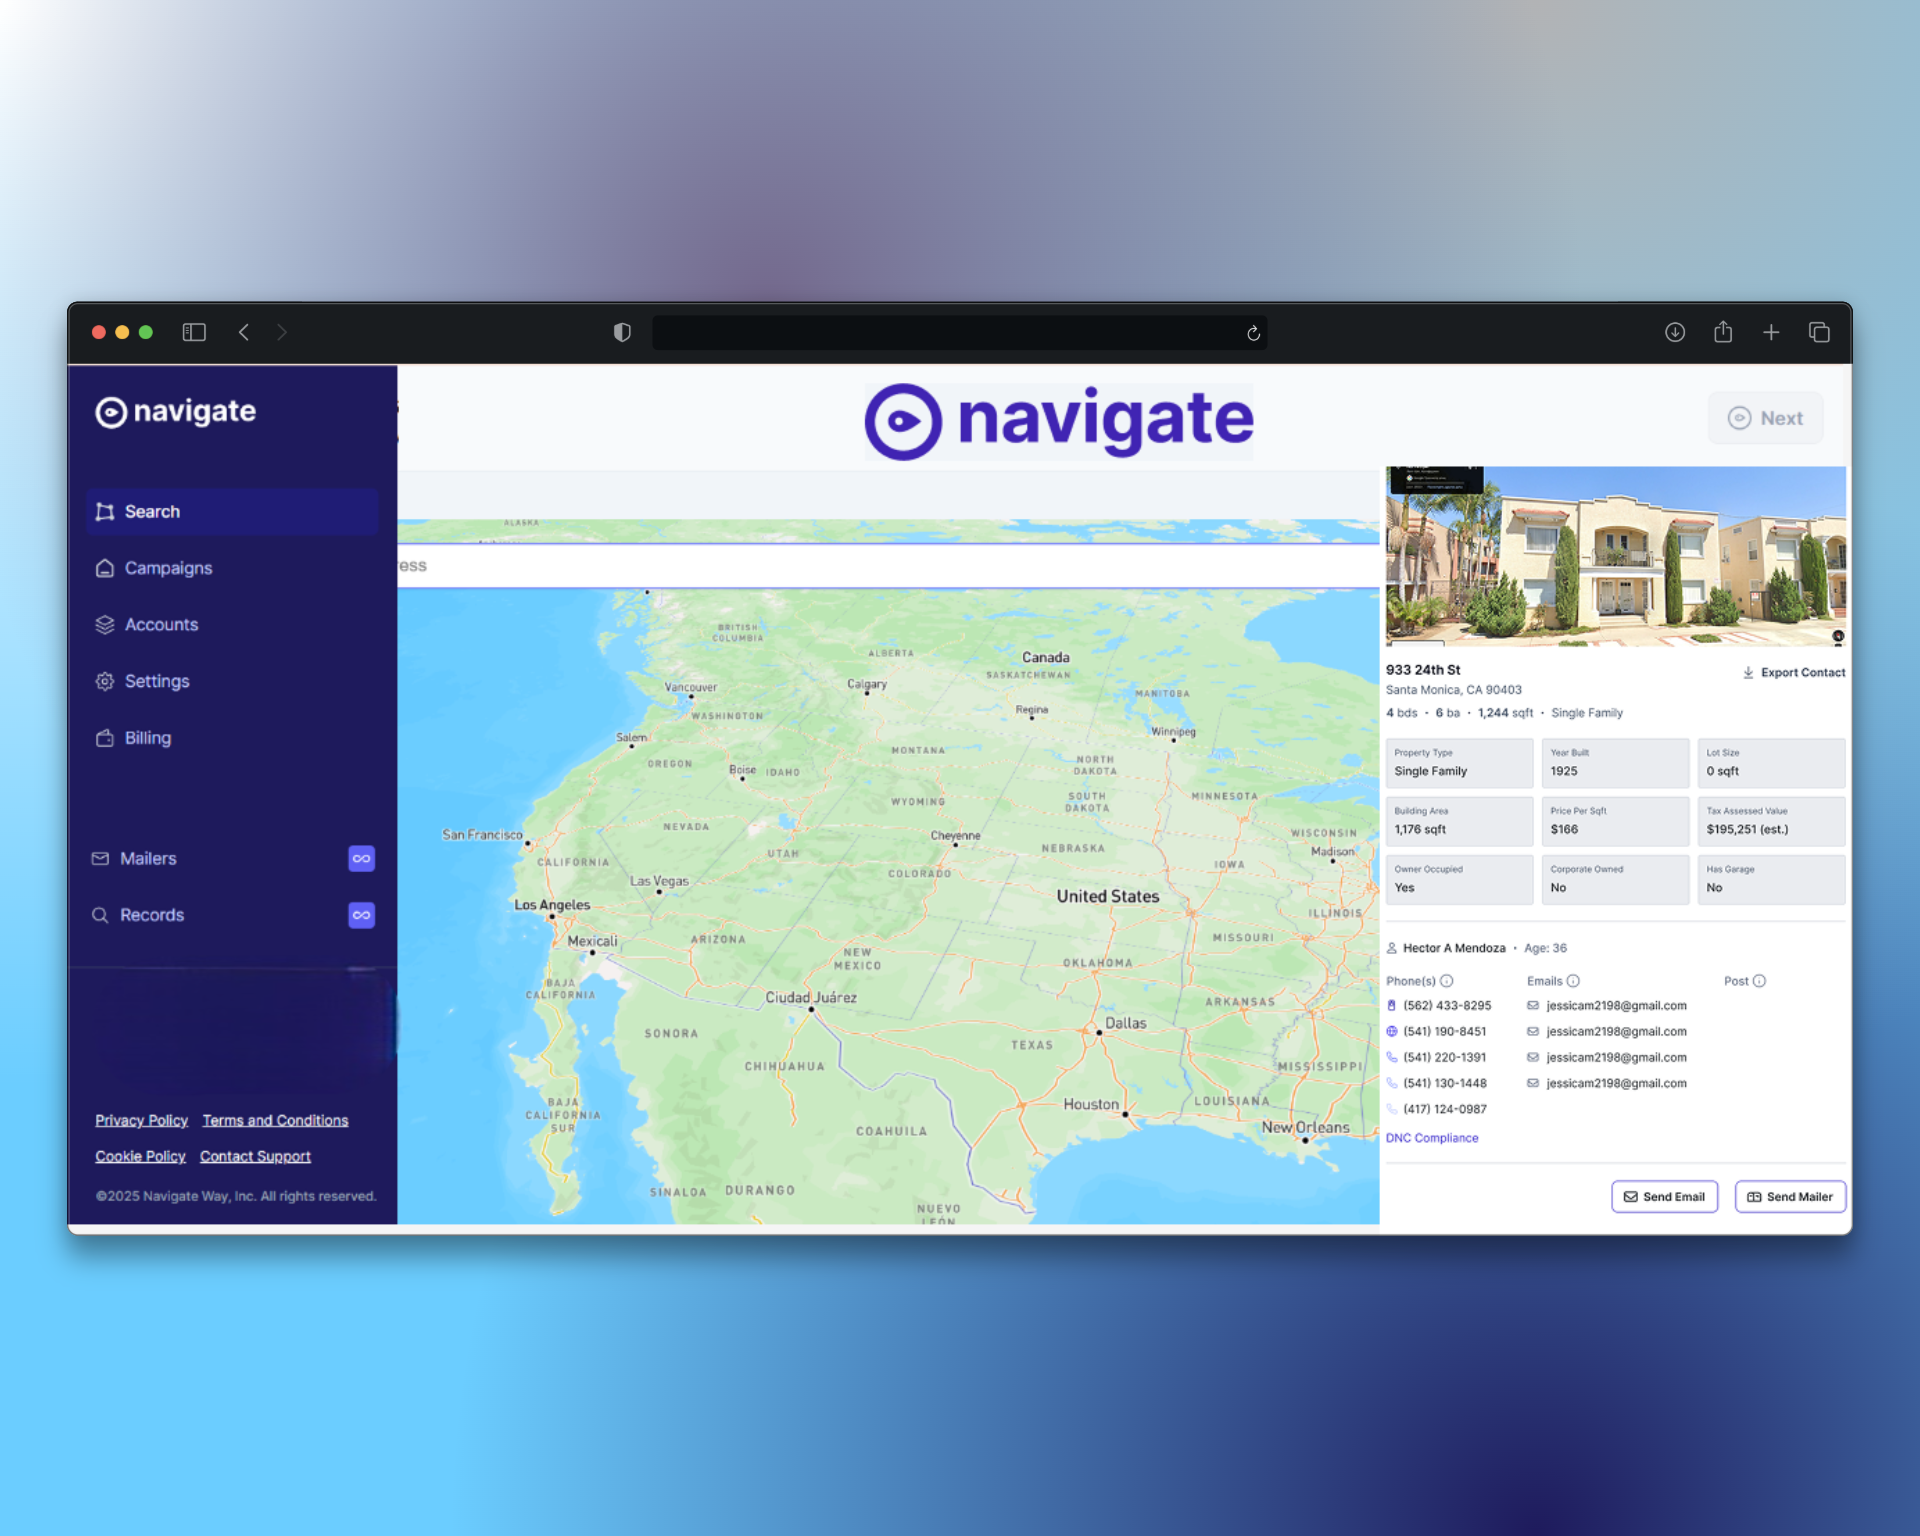
Task: Open the DNC Compliance link
Action: (1432, 1138)
